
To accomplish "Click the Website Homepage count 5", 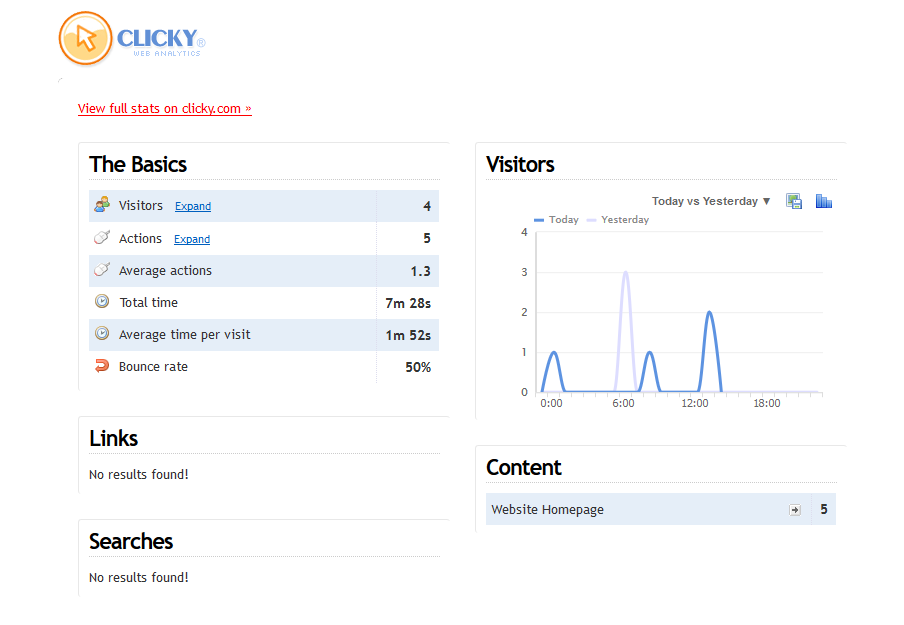I will [x=824, y=509].
